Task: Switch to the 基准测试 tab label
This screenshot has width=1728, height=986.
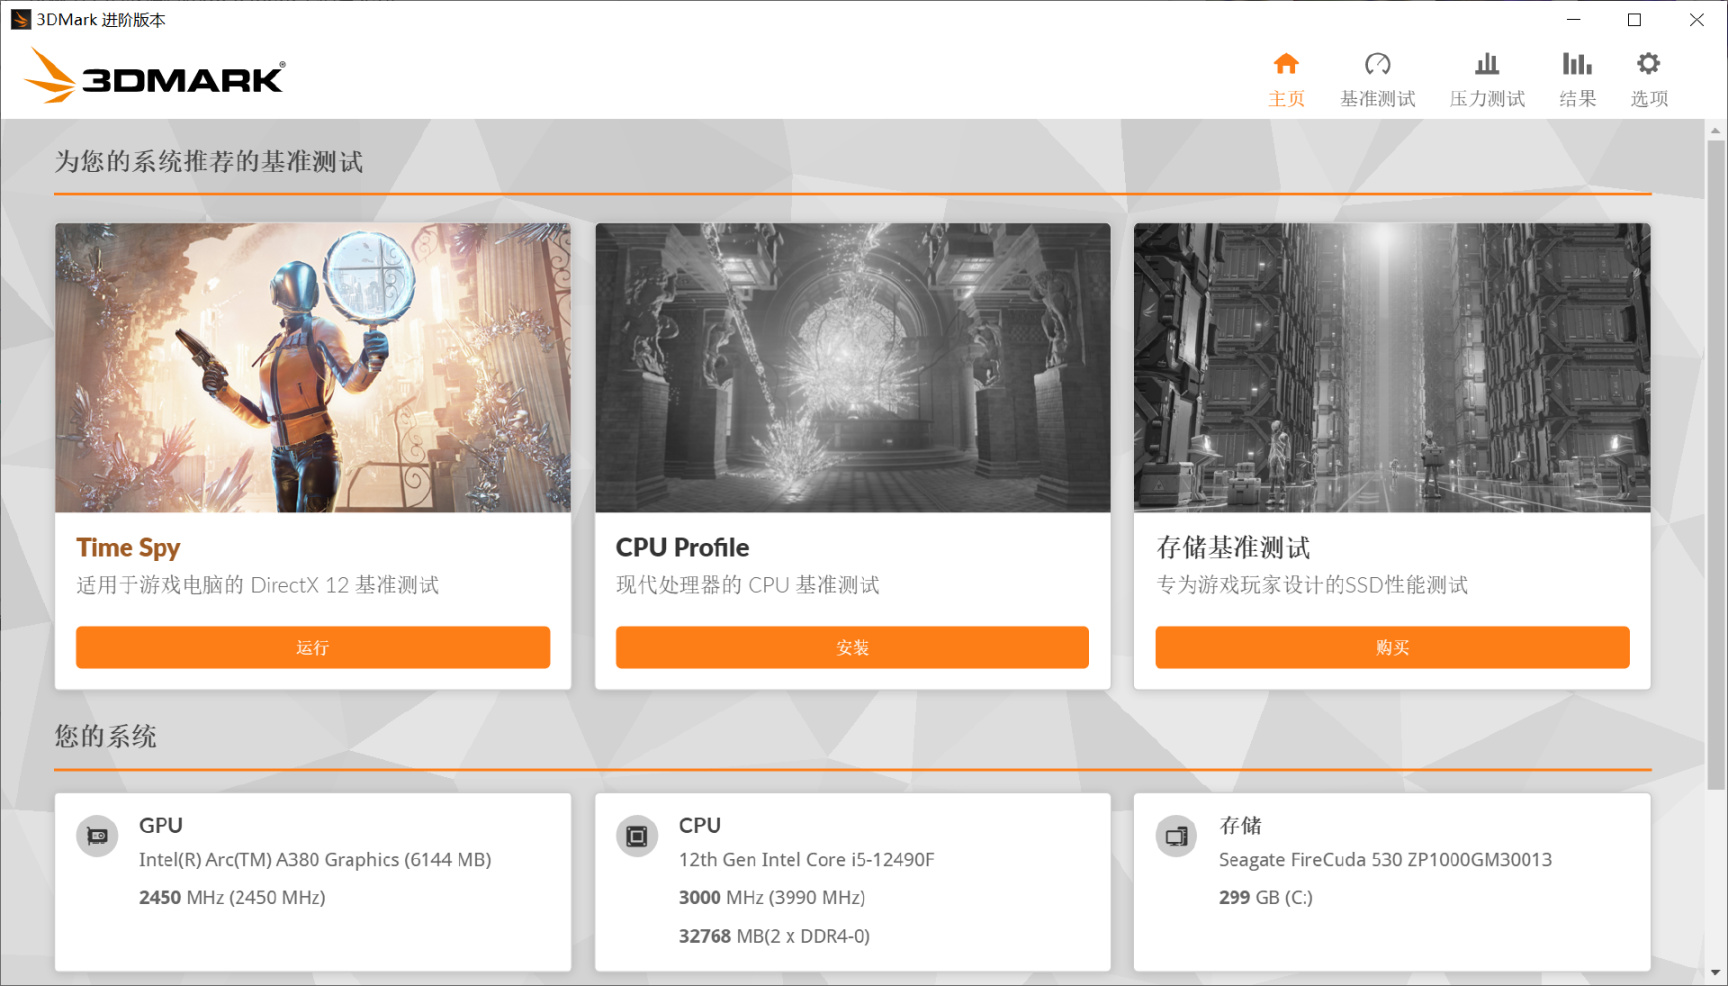Action: pos(1377,99)
